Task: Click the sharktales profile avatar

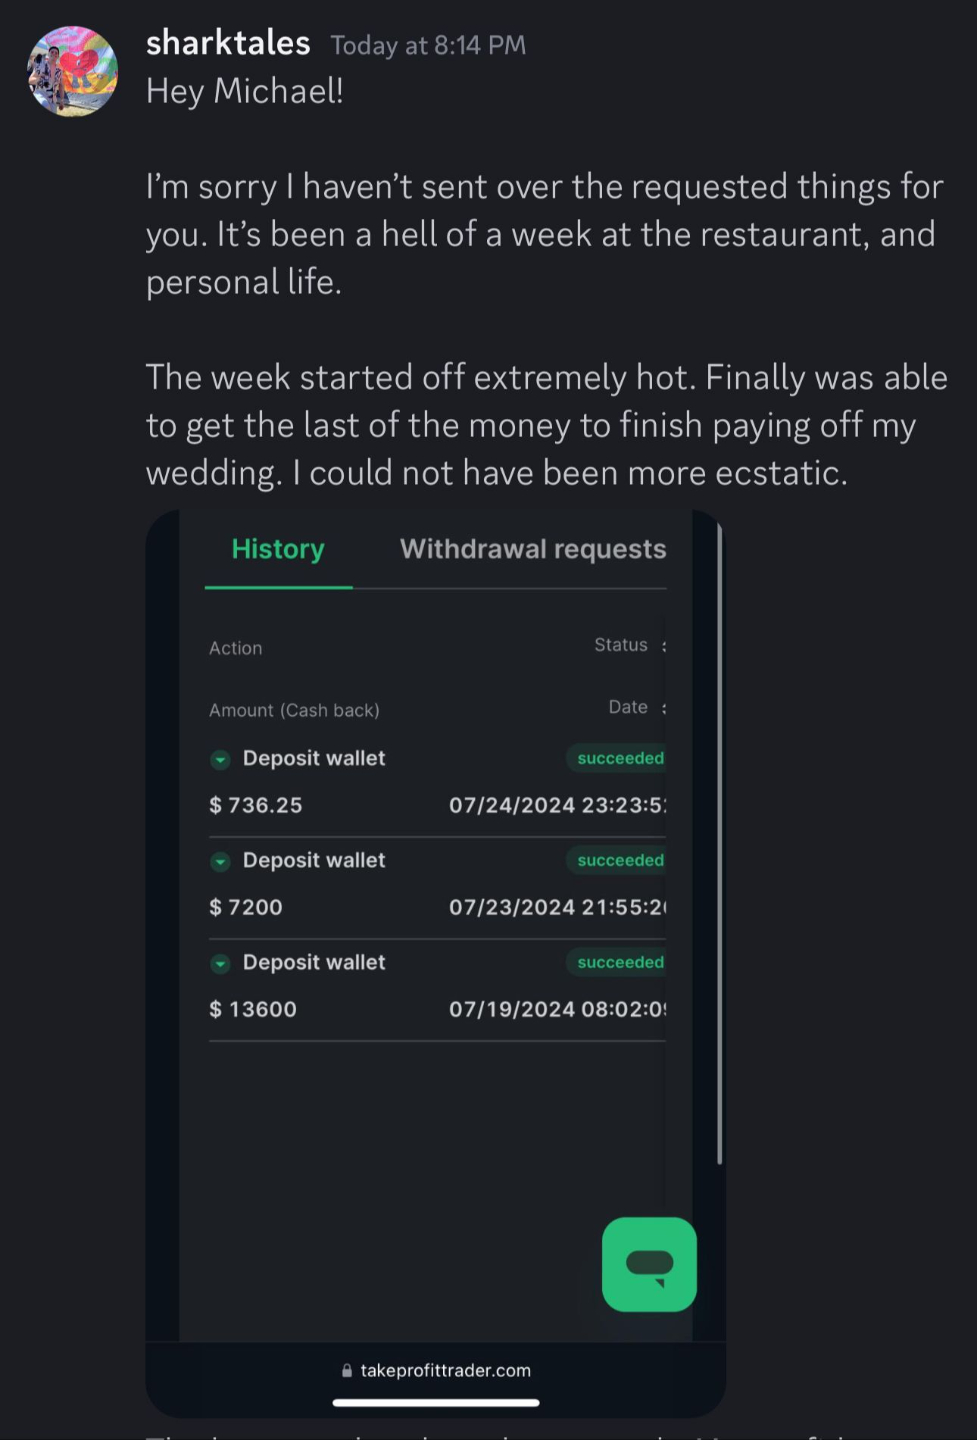Action: (x=72, y=72)
